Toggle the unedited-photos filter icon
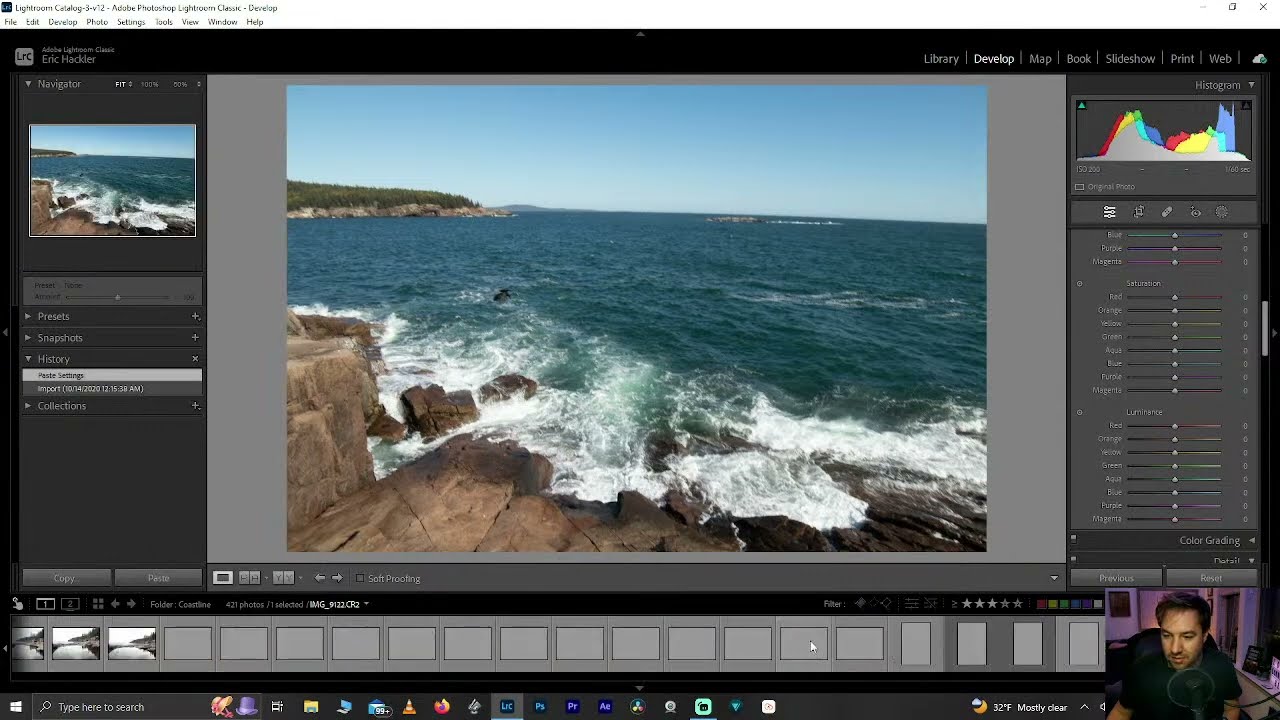Screen dimensions: 1280x720 pos(931,604)
